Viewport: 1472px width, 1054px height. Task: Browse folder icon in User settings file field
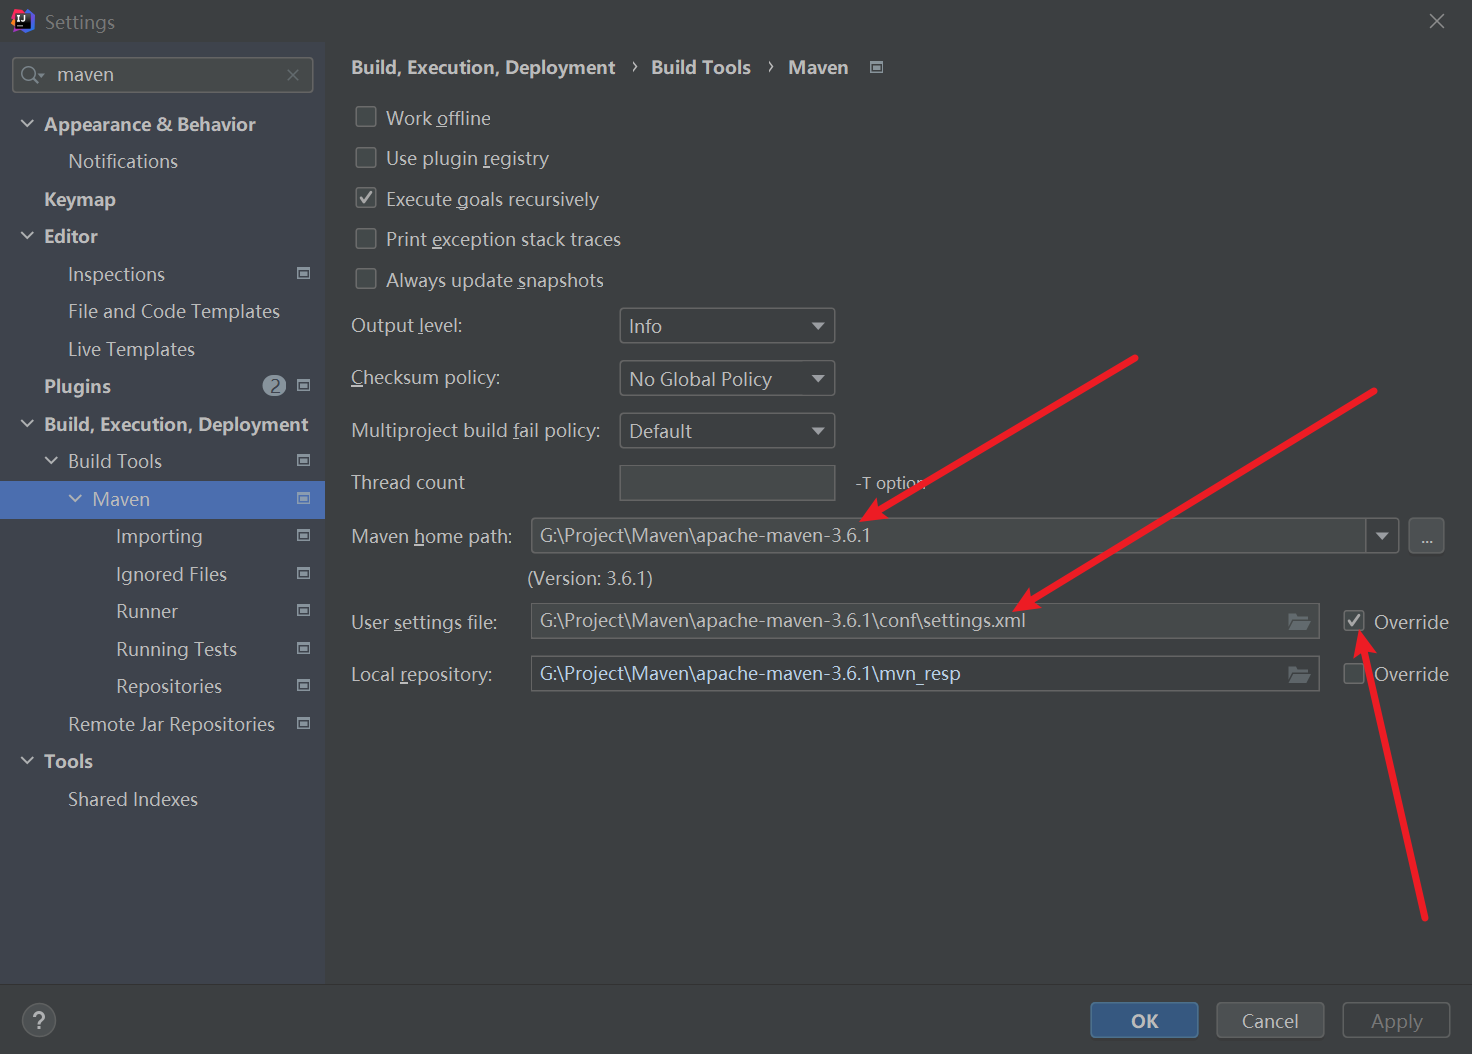1299,621
